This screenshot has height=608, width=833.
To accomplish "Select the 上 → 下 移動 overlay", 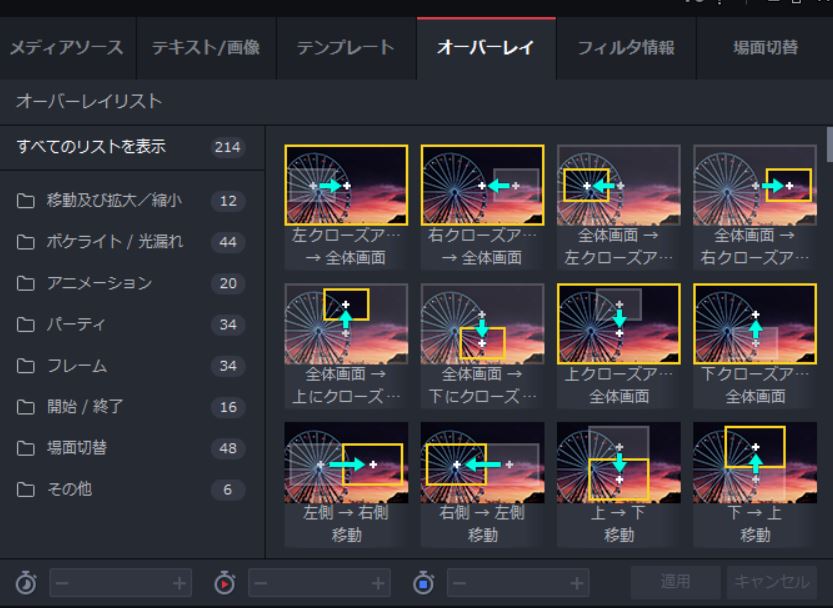I will [618, 462].
